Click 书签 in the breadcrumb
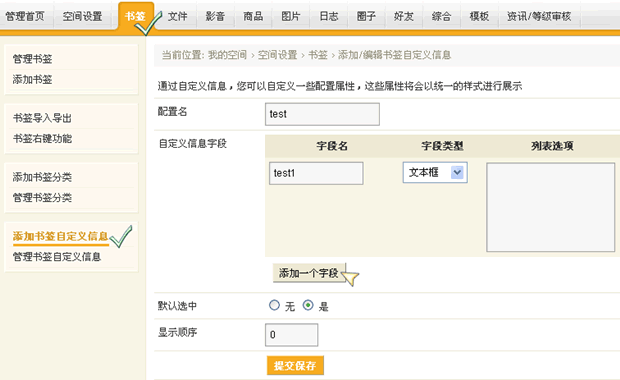Viewport: 620px width, 380px height. click(318, 55)
